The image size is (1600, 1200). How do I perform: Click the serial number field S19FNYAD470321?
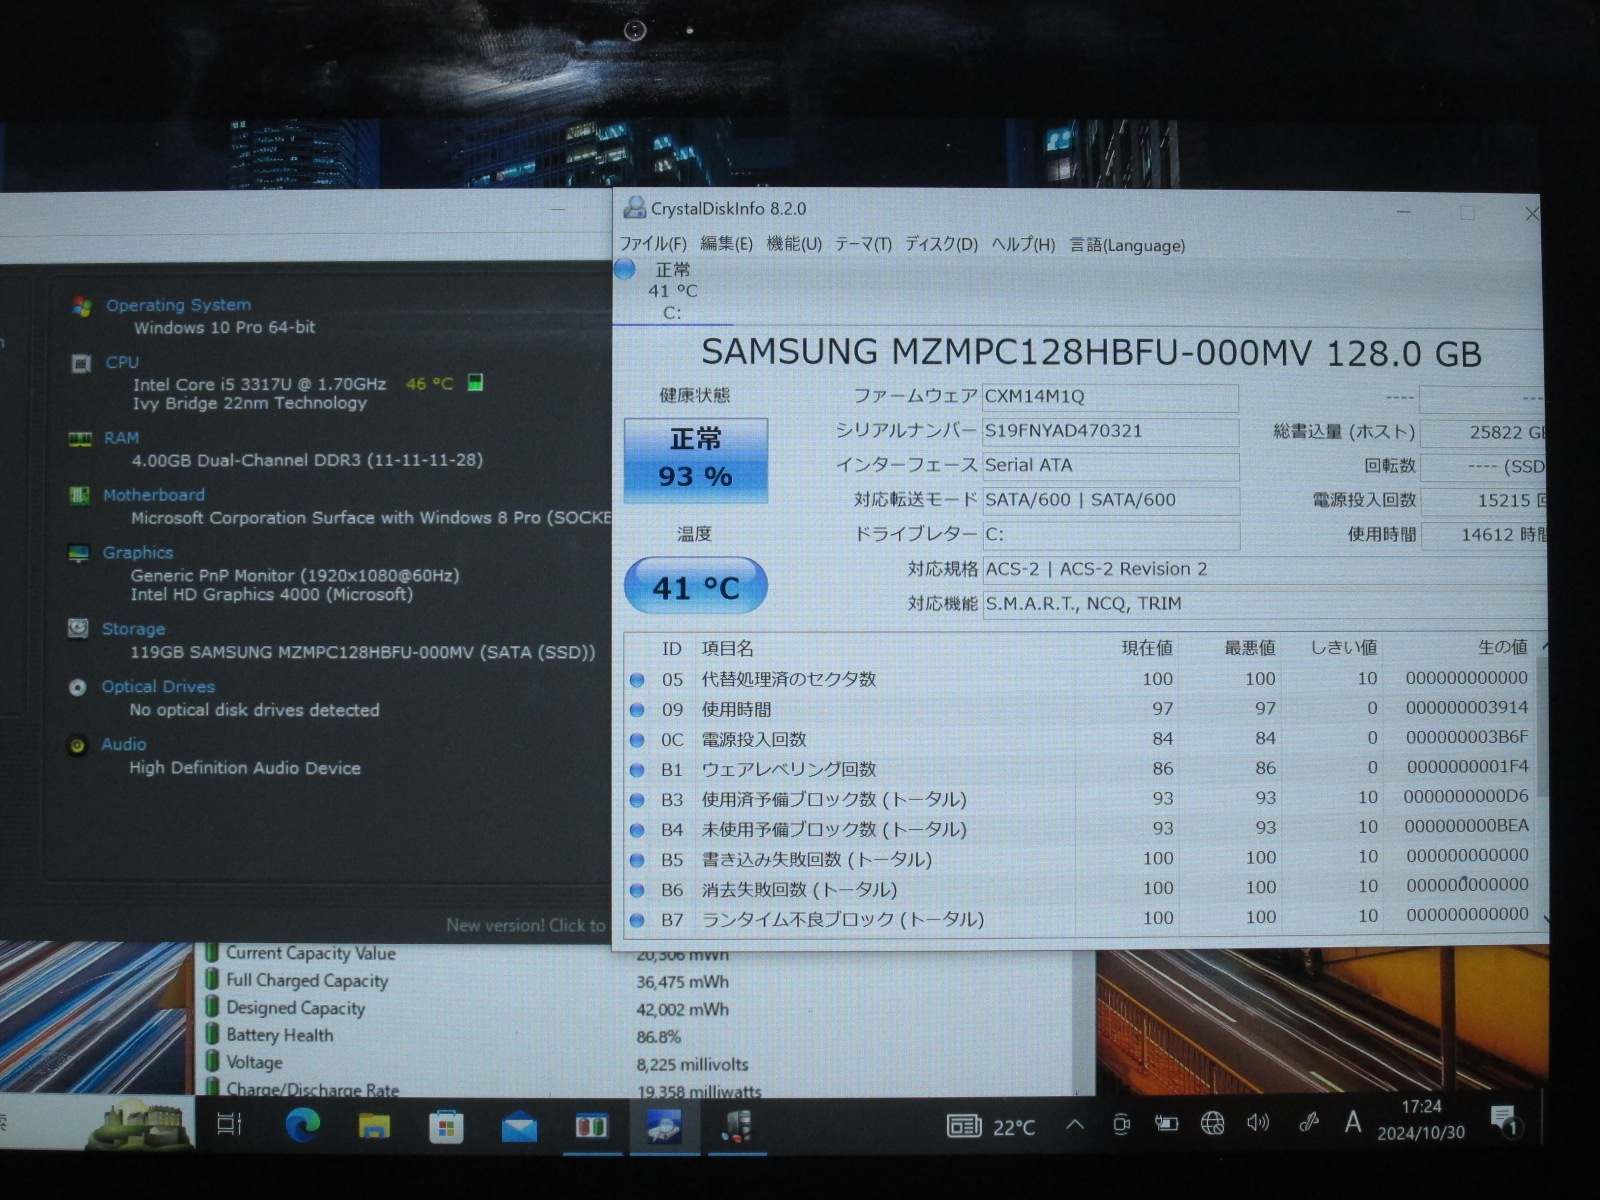point(1110,431)
